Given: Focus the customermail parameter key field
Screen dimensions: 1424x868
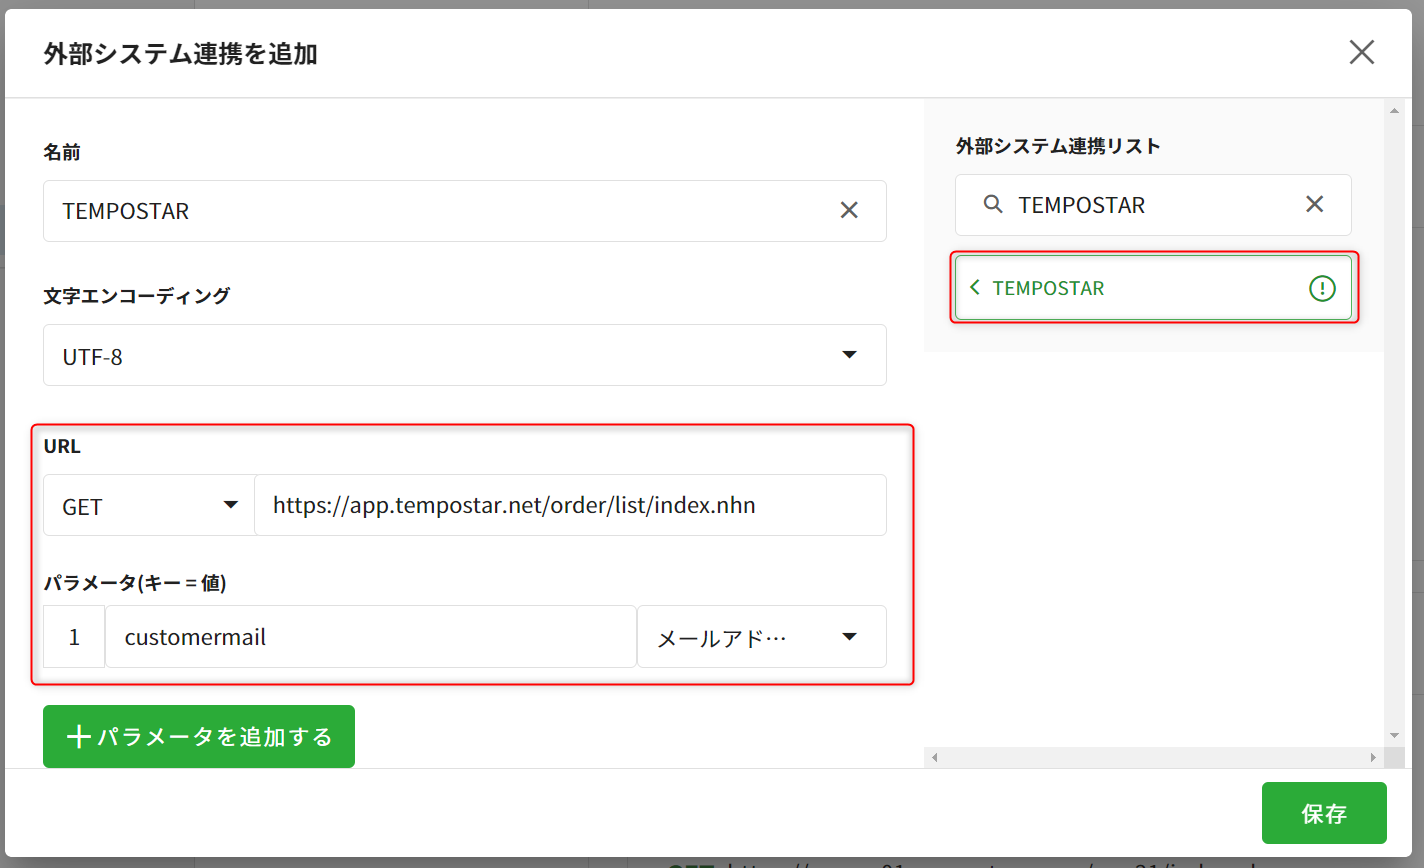Looking at the screenshot, I should (370, 637).
